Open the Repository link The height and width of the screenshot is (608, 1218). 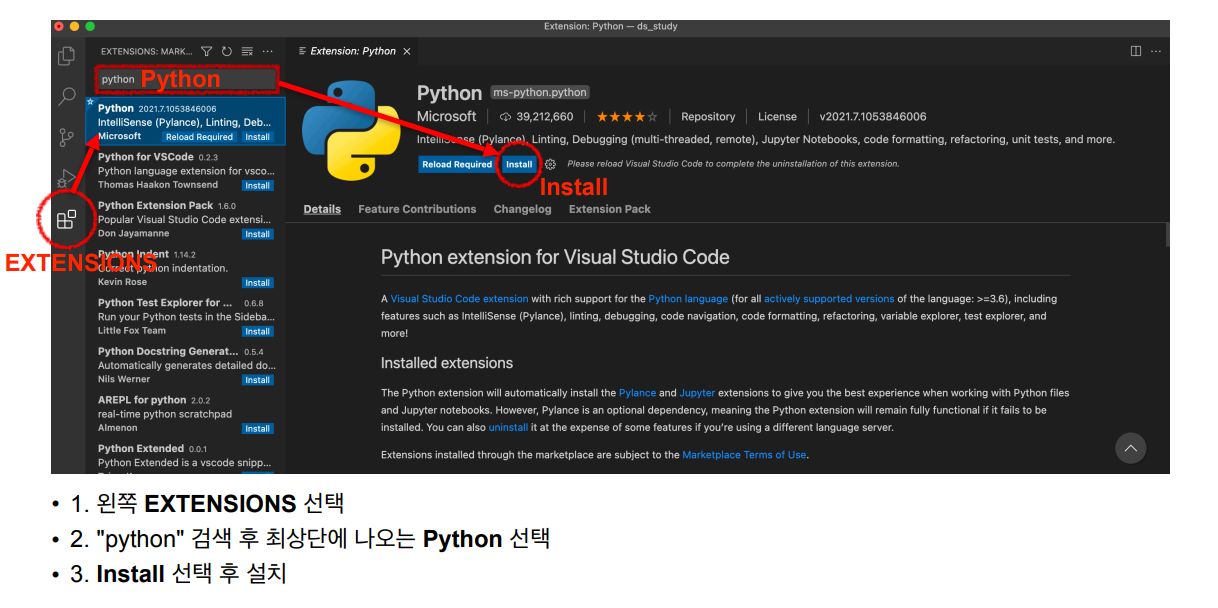click(708, 117)
